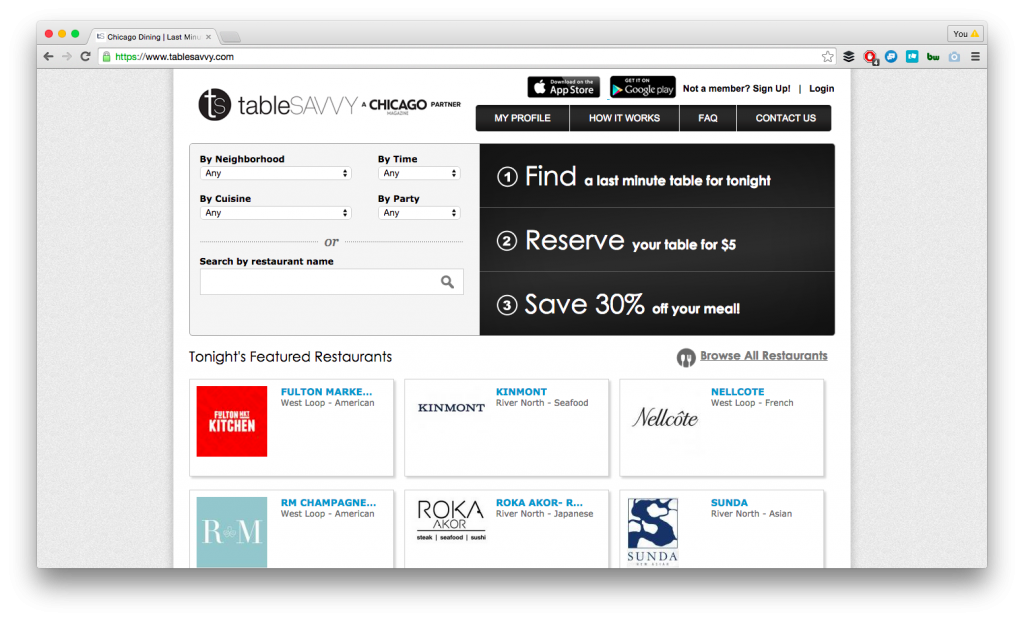The image size is (1024, 621).
Task: Open the By Neighborhood dropdown
Action: [276, 173]
